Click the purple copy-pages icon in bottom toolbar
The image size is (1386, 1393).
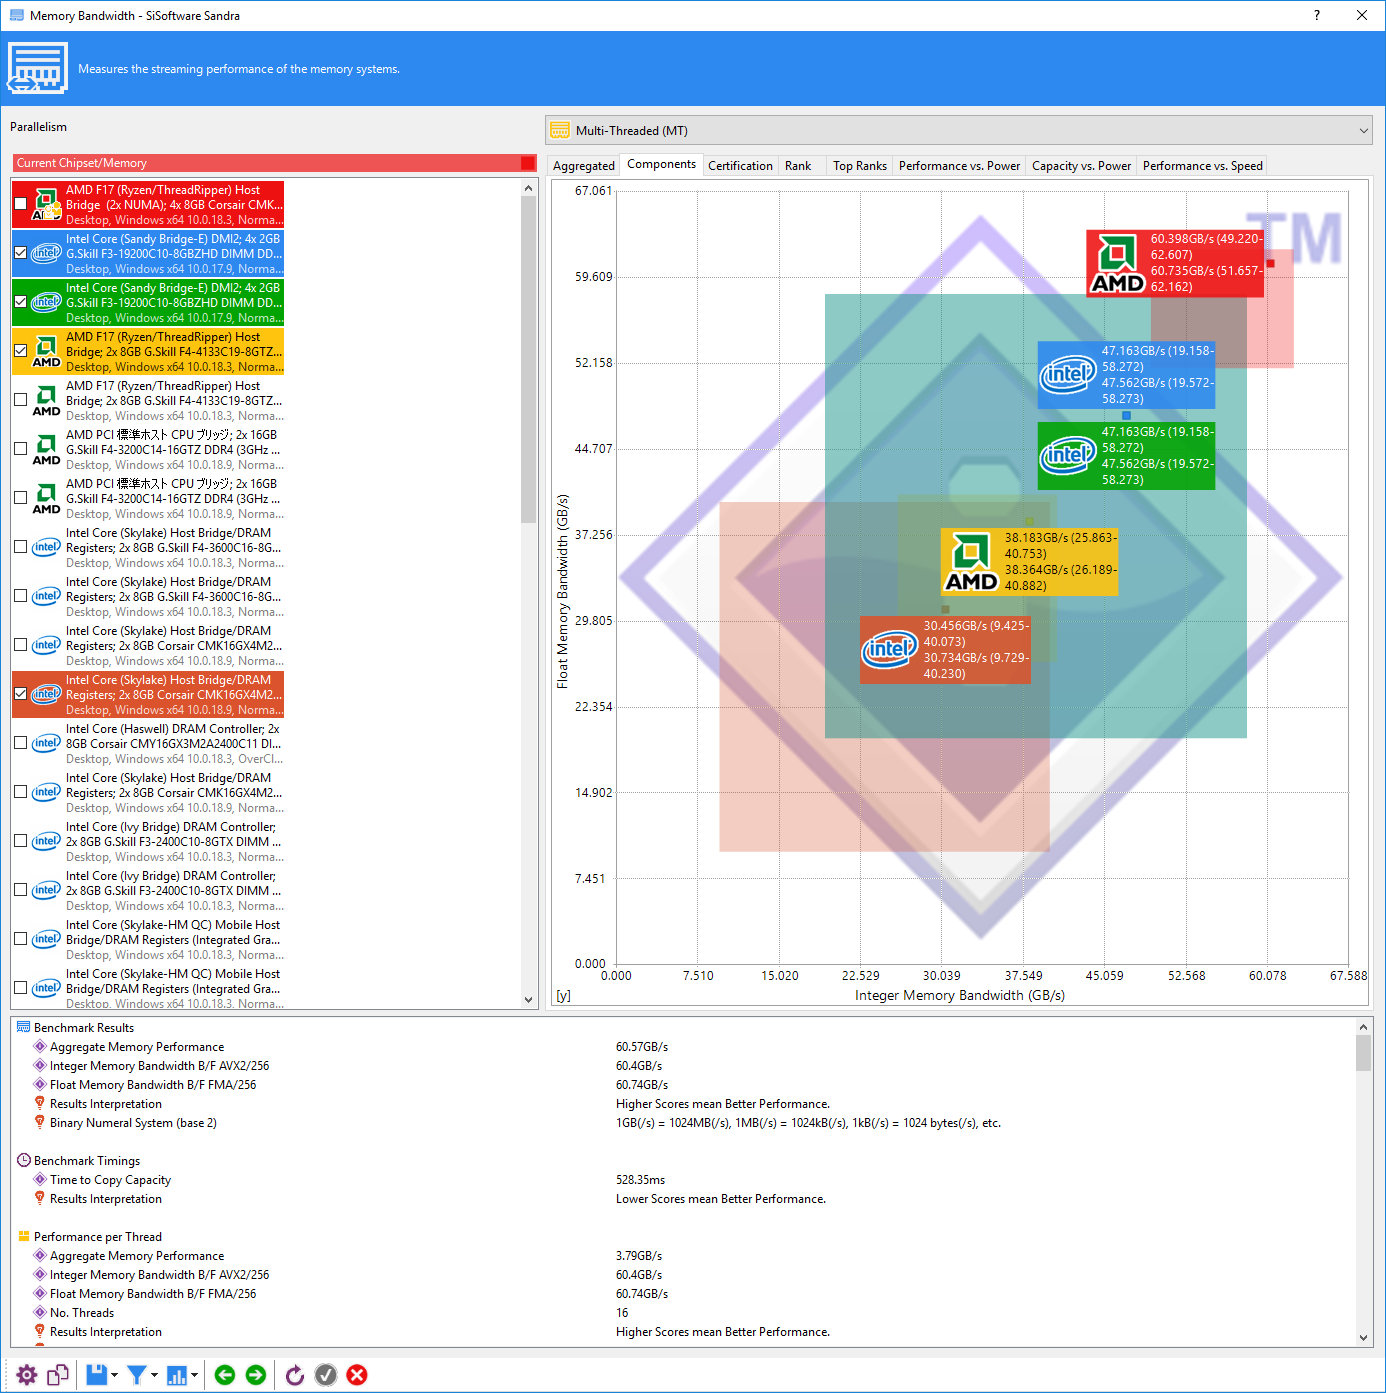coord(58,1375)
